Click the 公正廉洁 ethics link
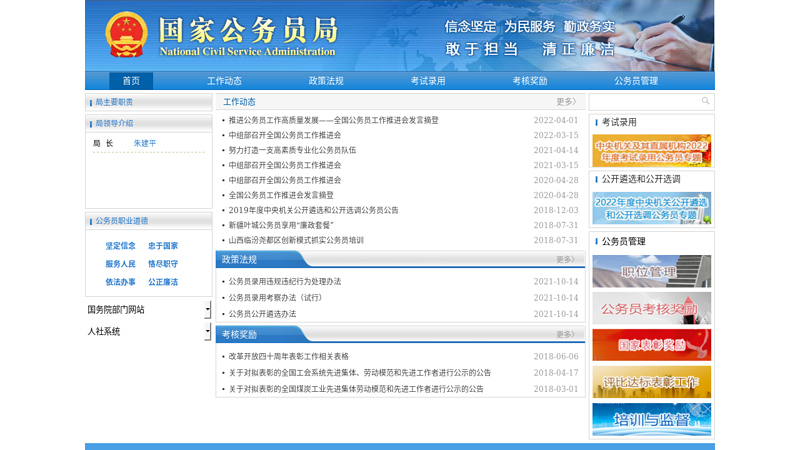 click(x=163, y=282)
